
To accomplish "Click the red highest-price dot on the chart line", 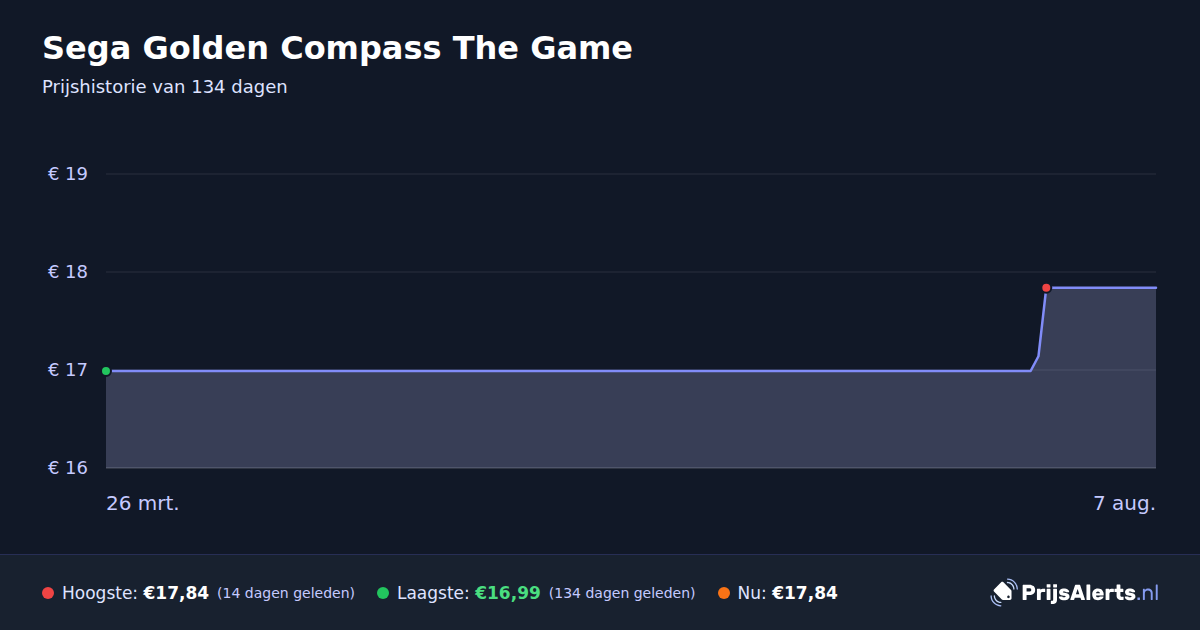I will click(1046, 288).
